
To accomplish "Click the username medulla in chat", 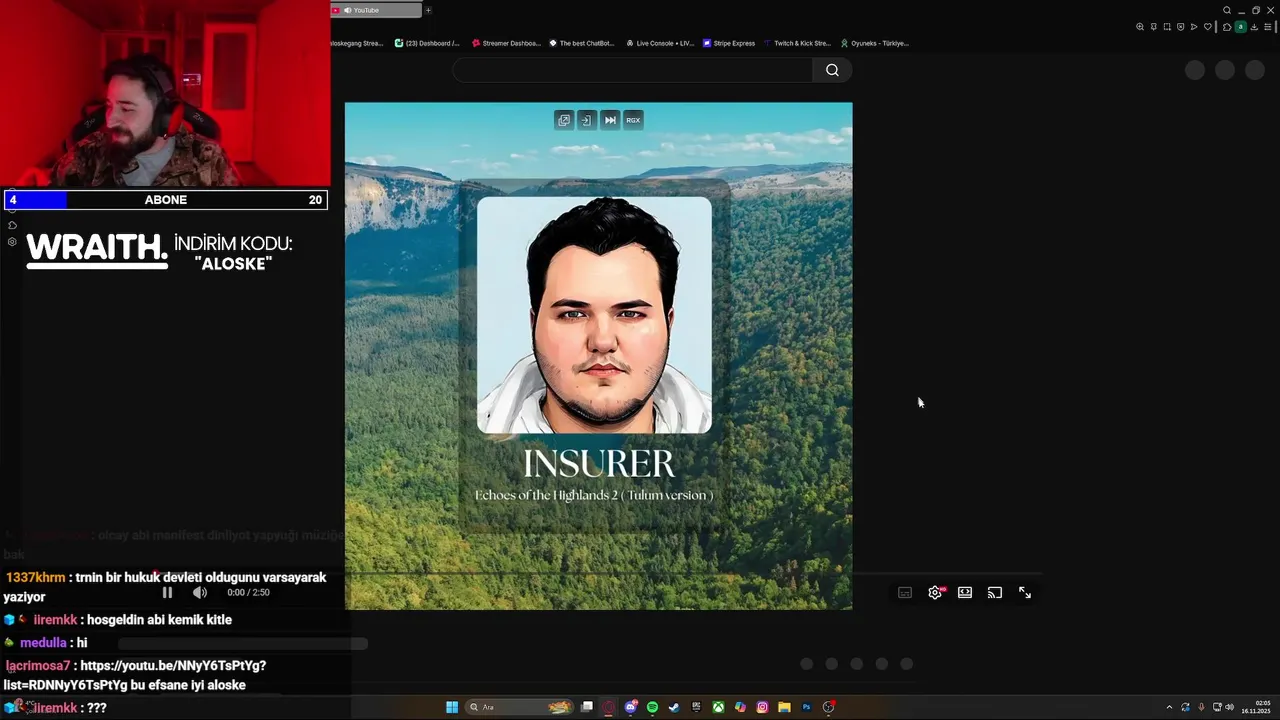I will pos(43,643).
